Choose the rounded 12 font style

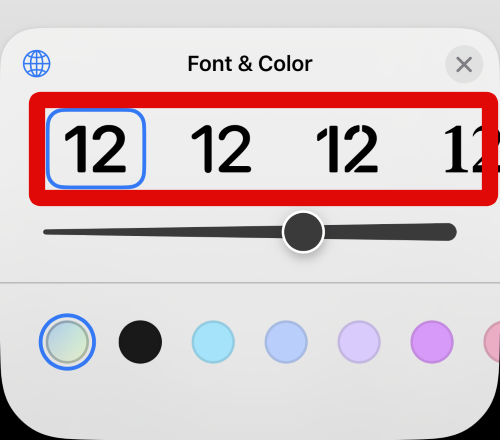(221, 149)
